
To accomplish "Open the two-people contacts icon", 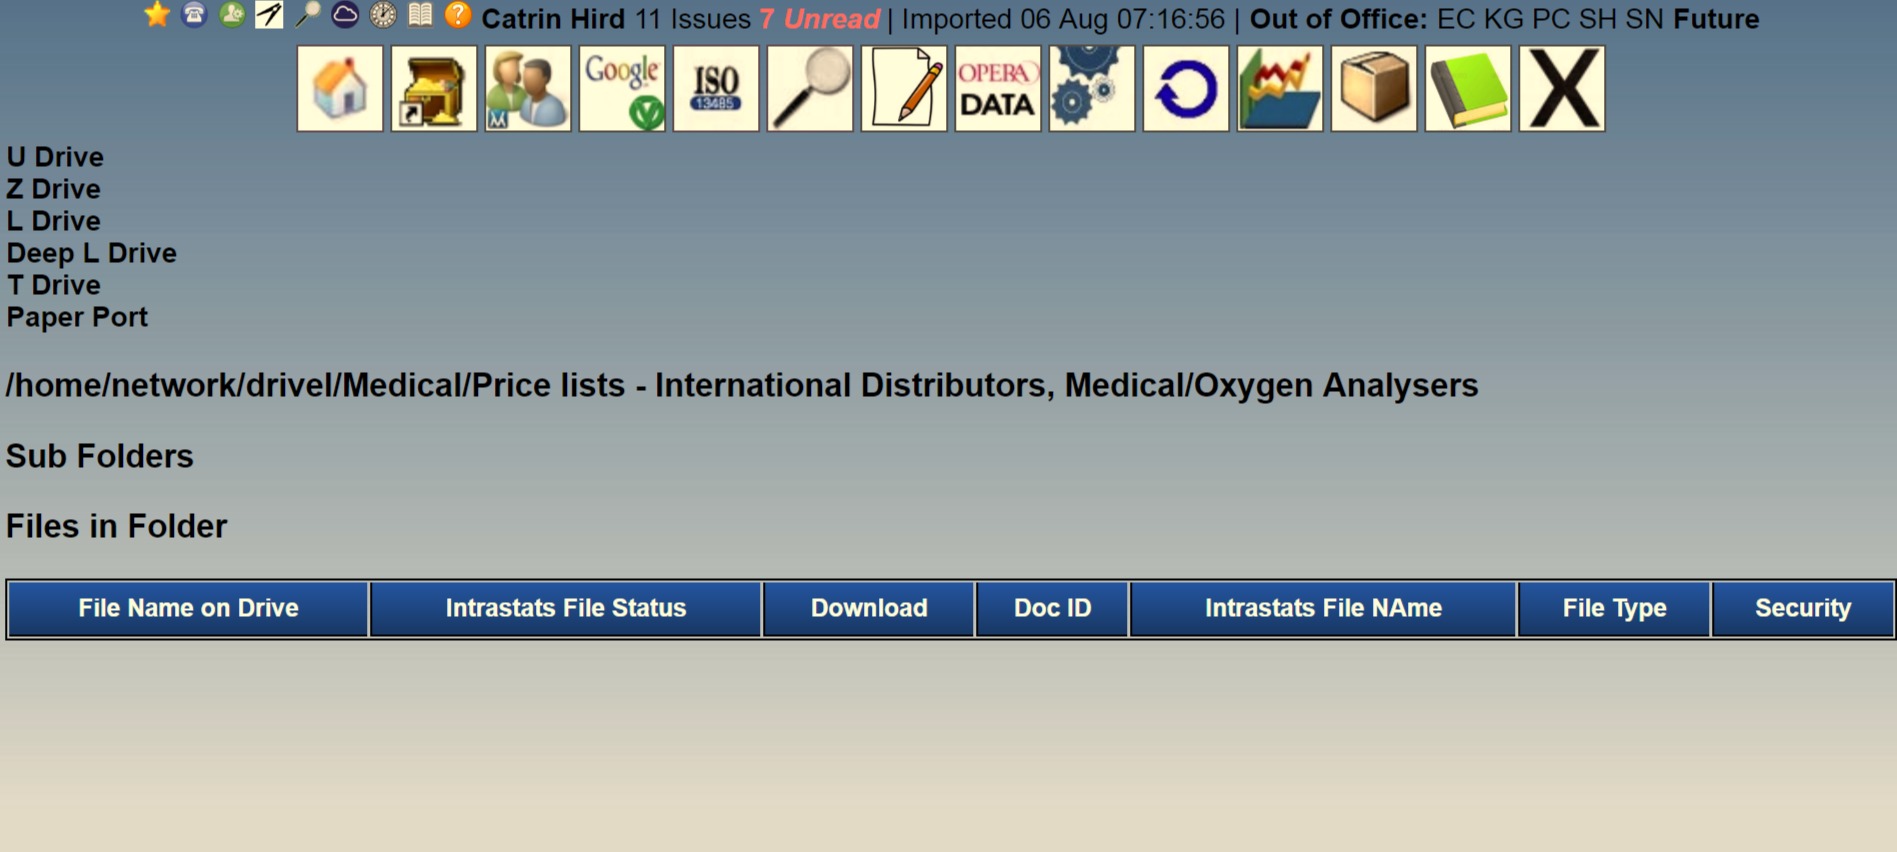I will 528,89.
